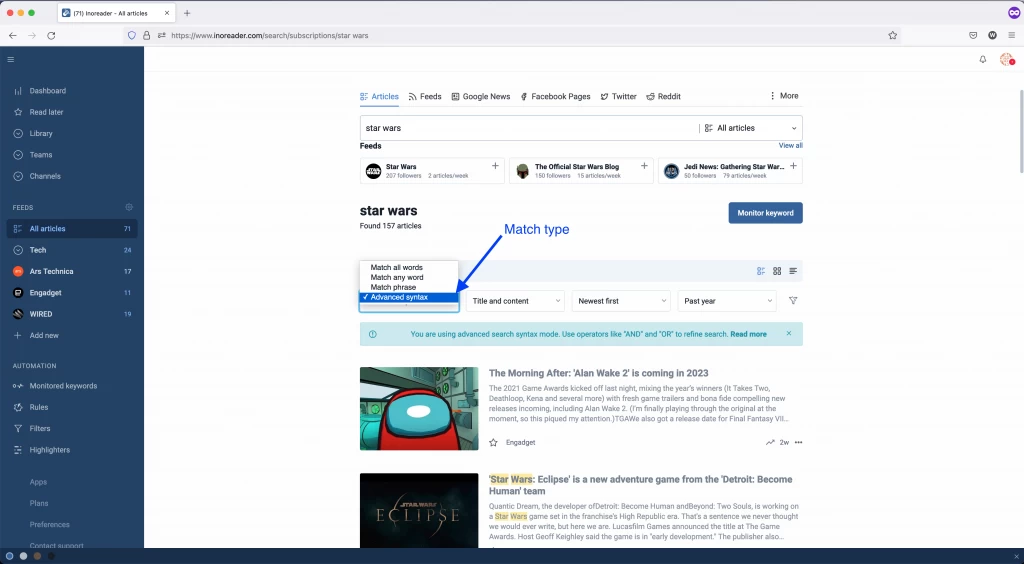Switch to the Google News tab
Image resolution: width=1024 pixels, height=564 pixels.
pos(481,97)
